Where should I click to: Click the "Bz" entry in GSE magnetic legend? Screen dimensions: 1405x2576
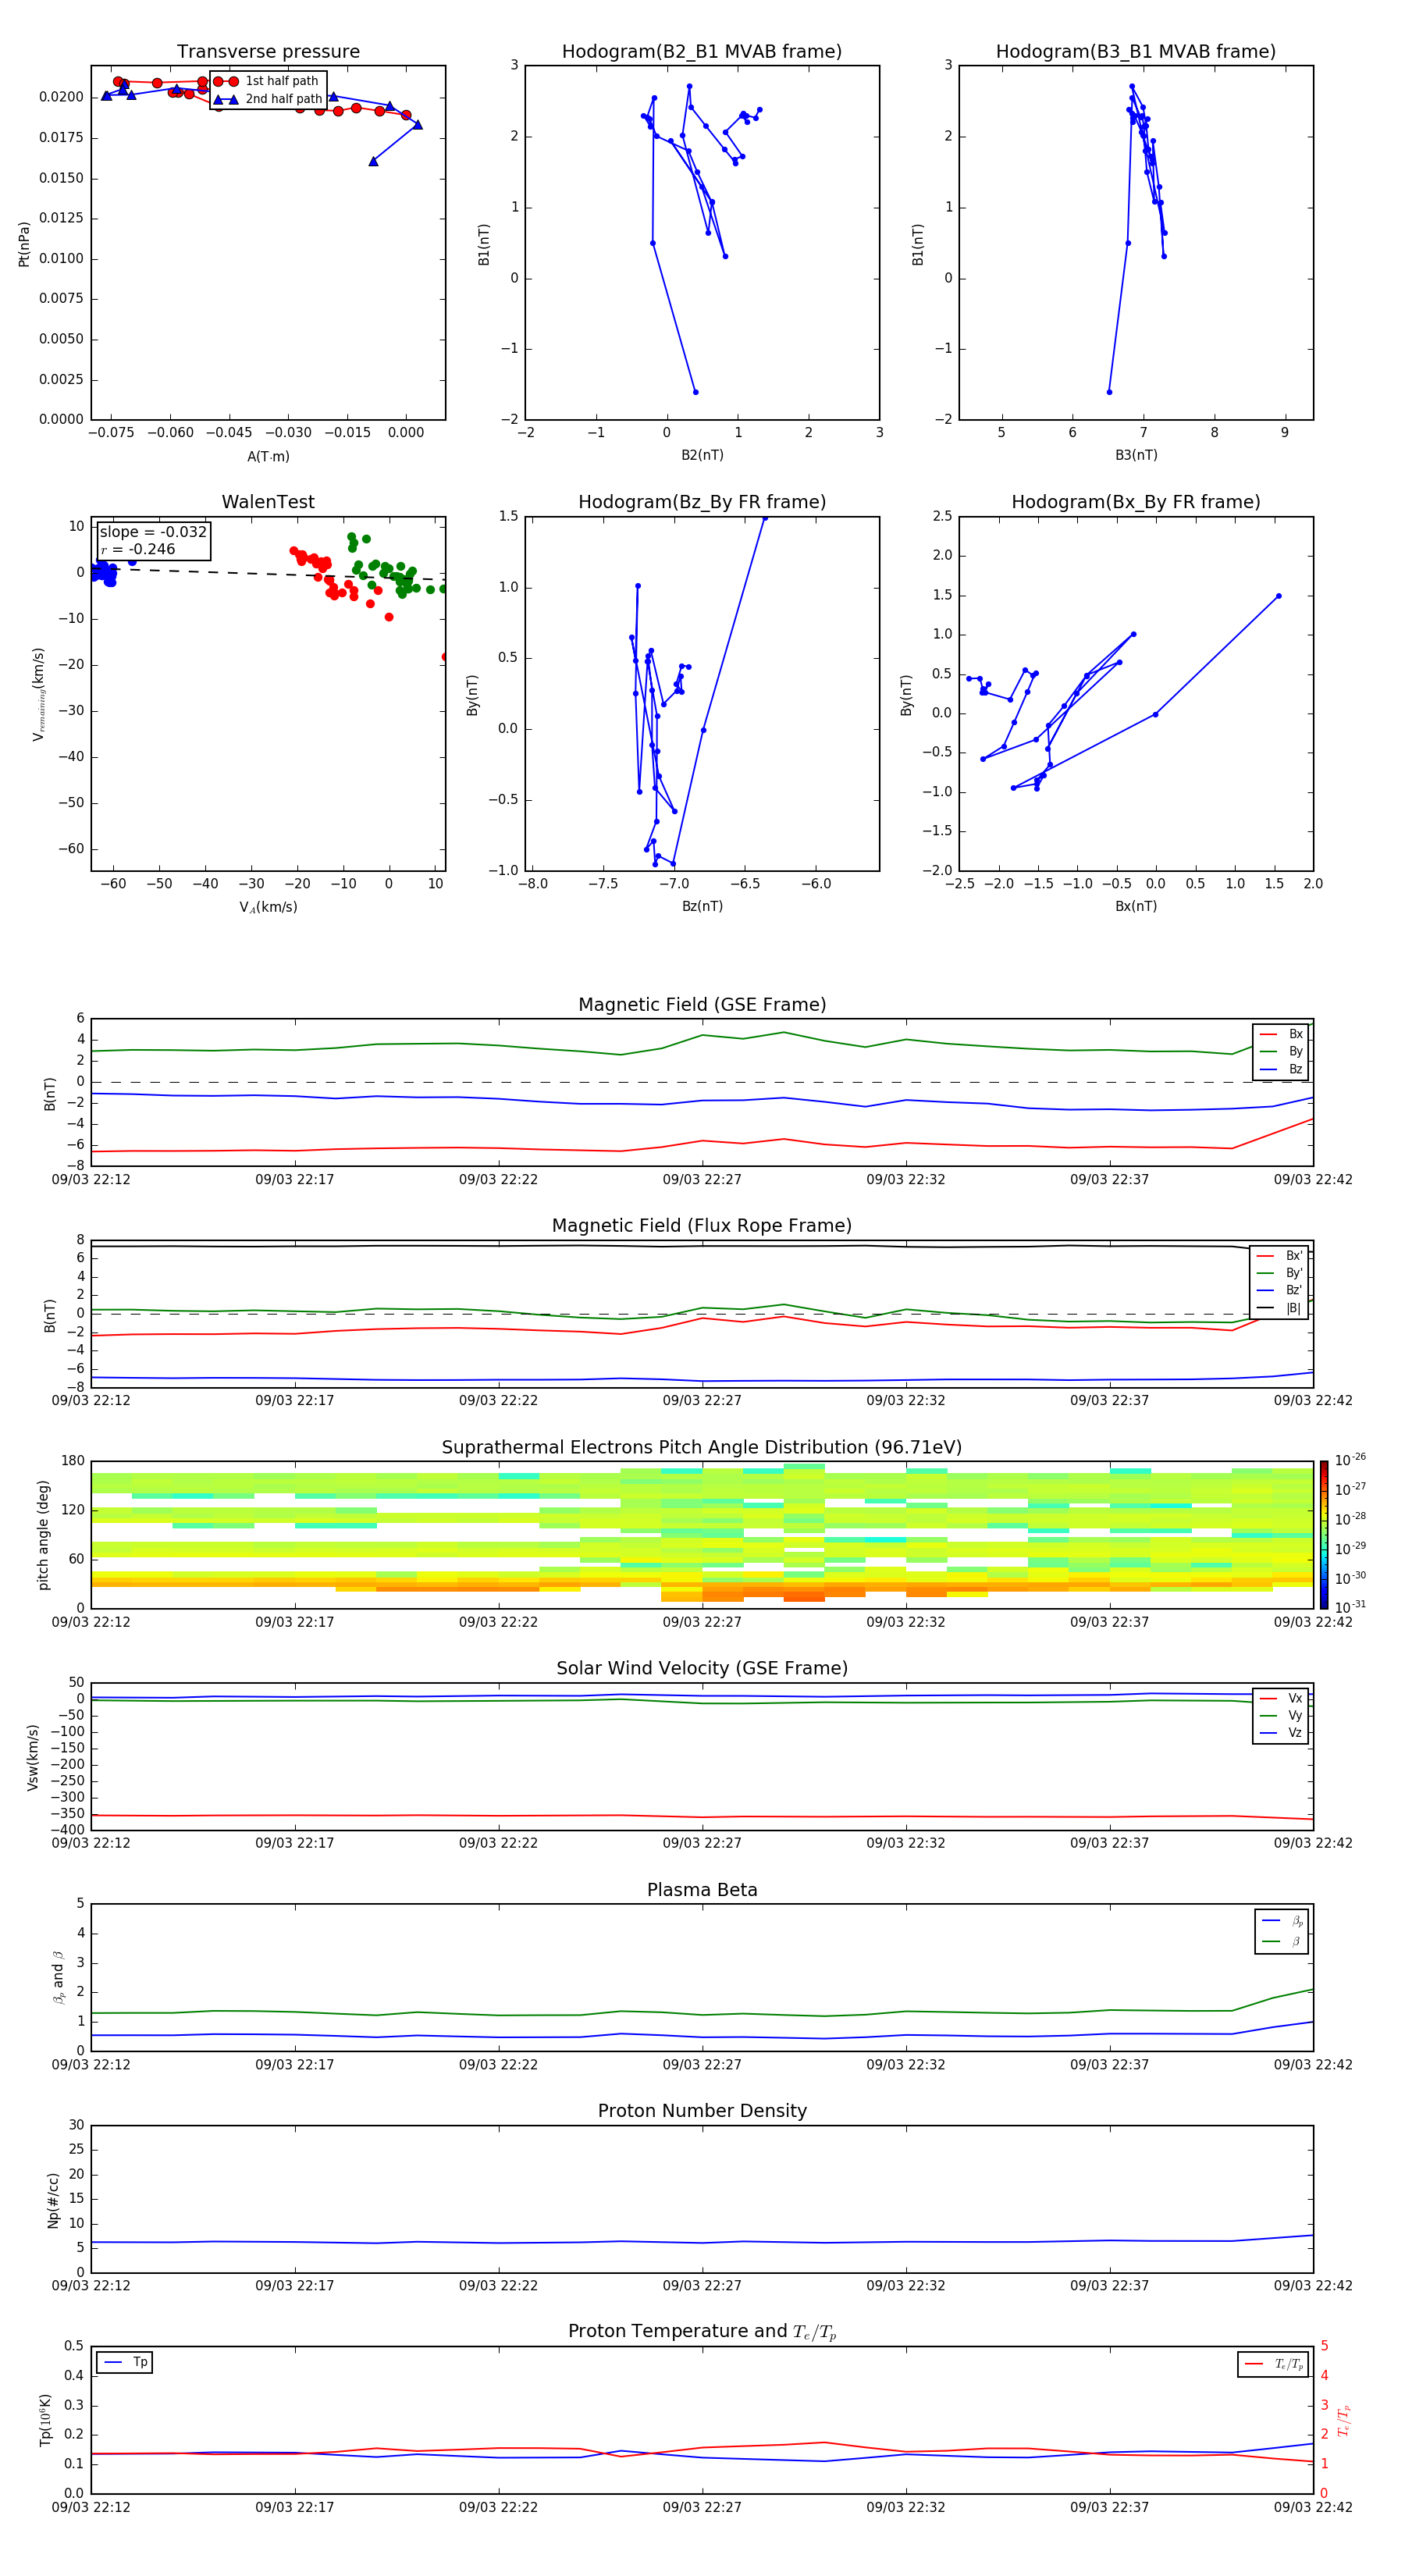click(1281, 1070)
